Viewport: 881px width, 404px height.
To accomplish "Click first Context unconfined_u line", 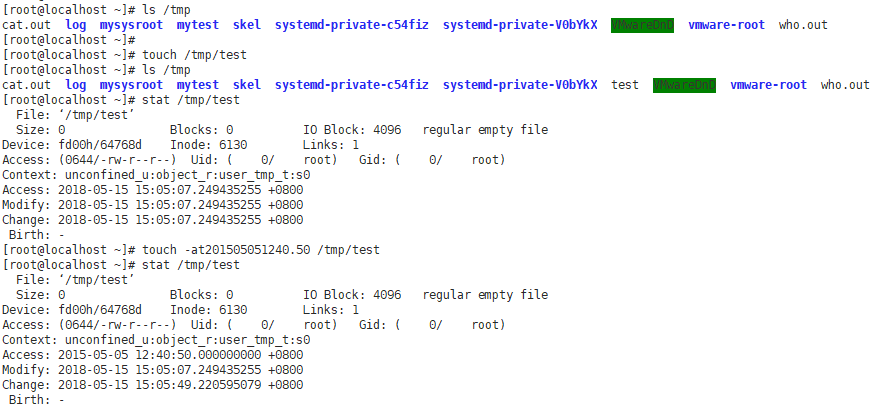I will (x=156, y=175).
